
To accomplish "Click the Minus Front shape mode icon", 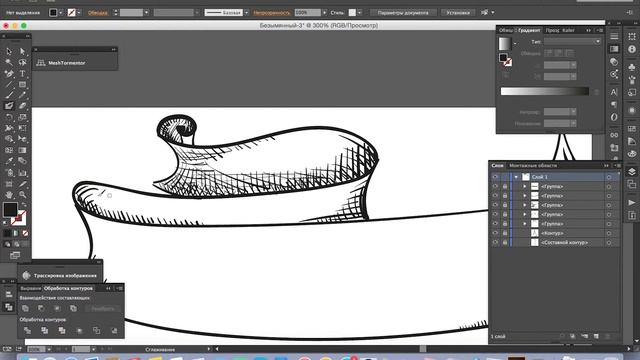I will pos(41,309).
